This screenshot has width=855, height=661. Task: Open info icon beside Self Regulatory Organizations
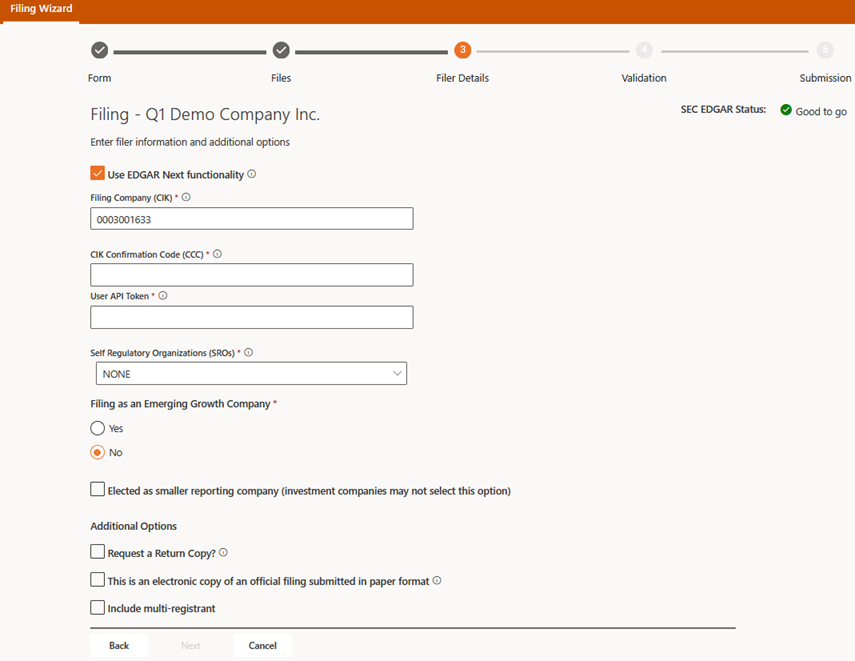pyautogui.click(x=249, y=352)
